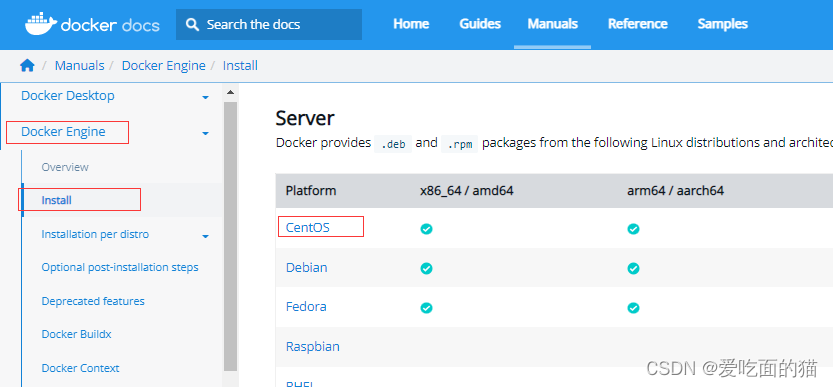Open the Guides navigation tab
Screen dimensions: 833x387
click(480, 24)
